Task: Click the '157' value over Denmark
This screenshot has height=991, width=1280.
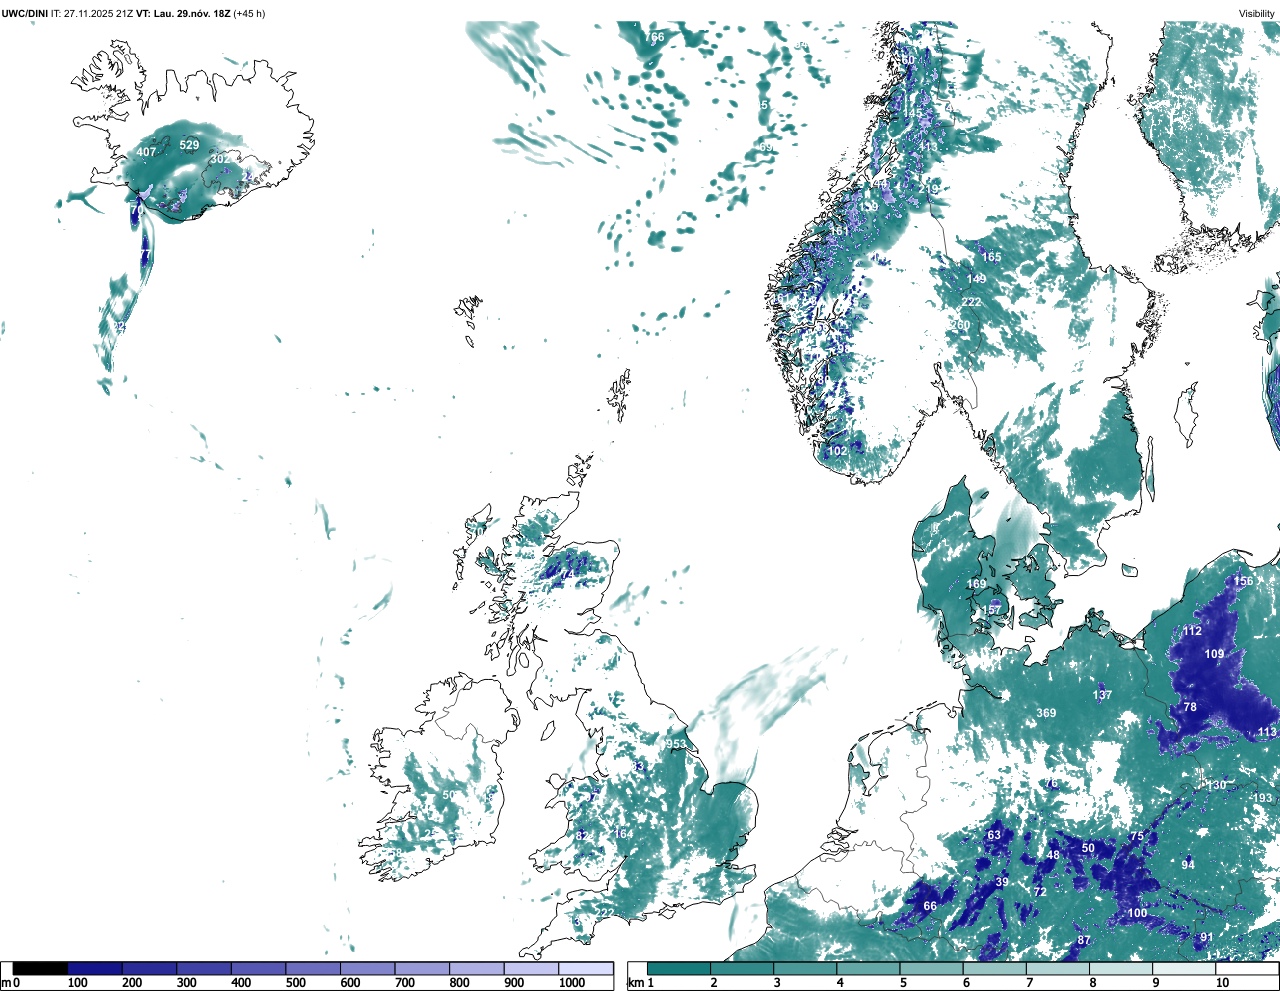Action: click(x=990, y=610)
